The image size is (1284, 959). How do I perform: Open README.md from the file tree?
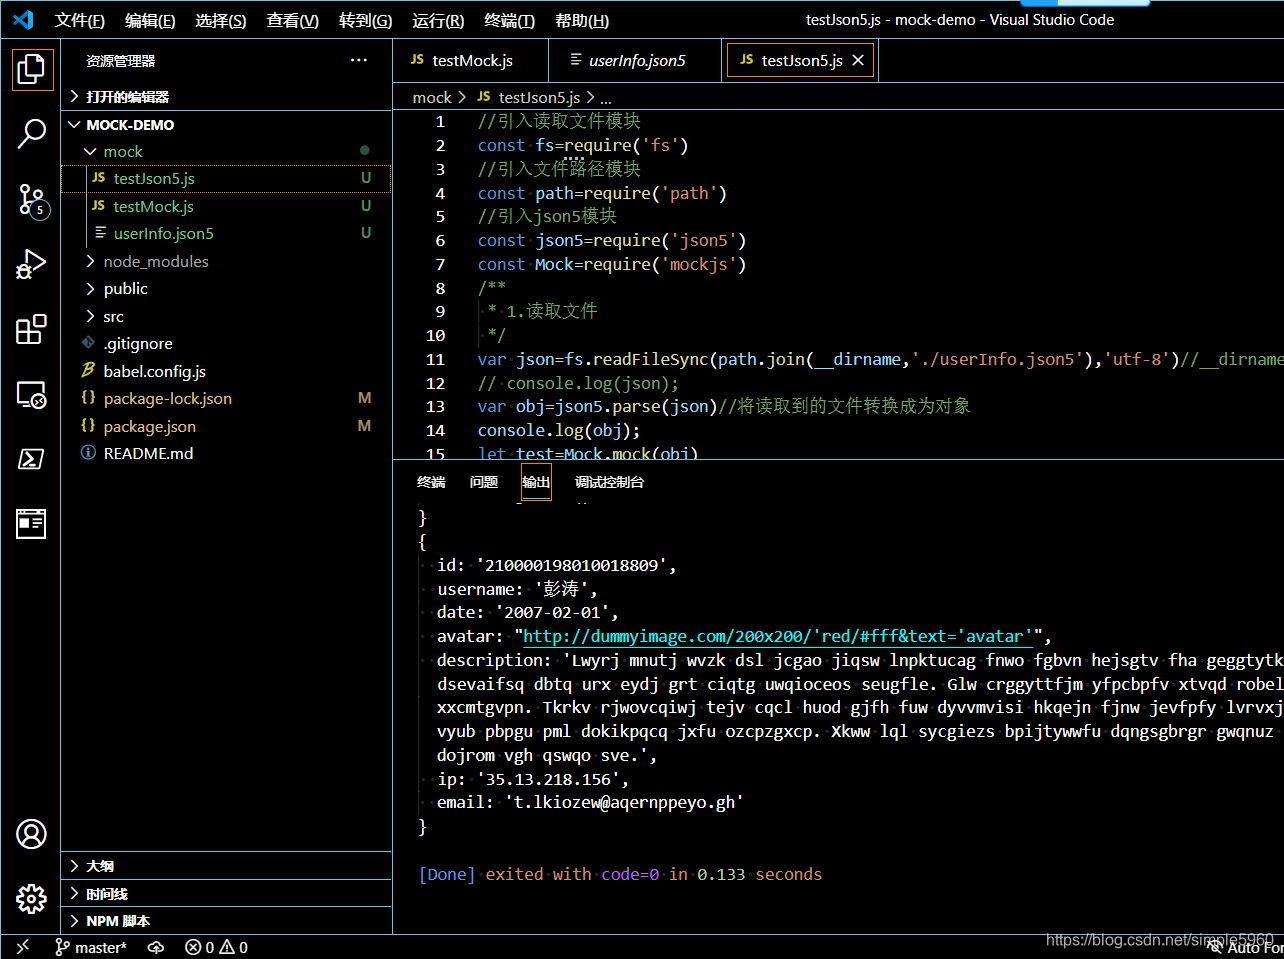[x=226, y=453]
